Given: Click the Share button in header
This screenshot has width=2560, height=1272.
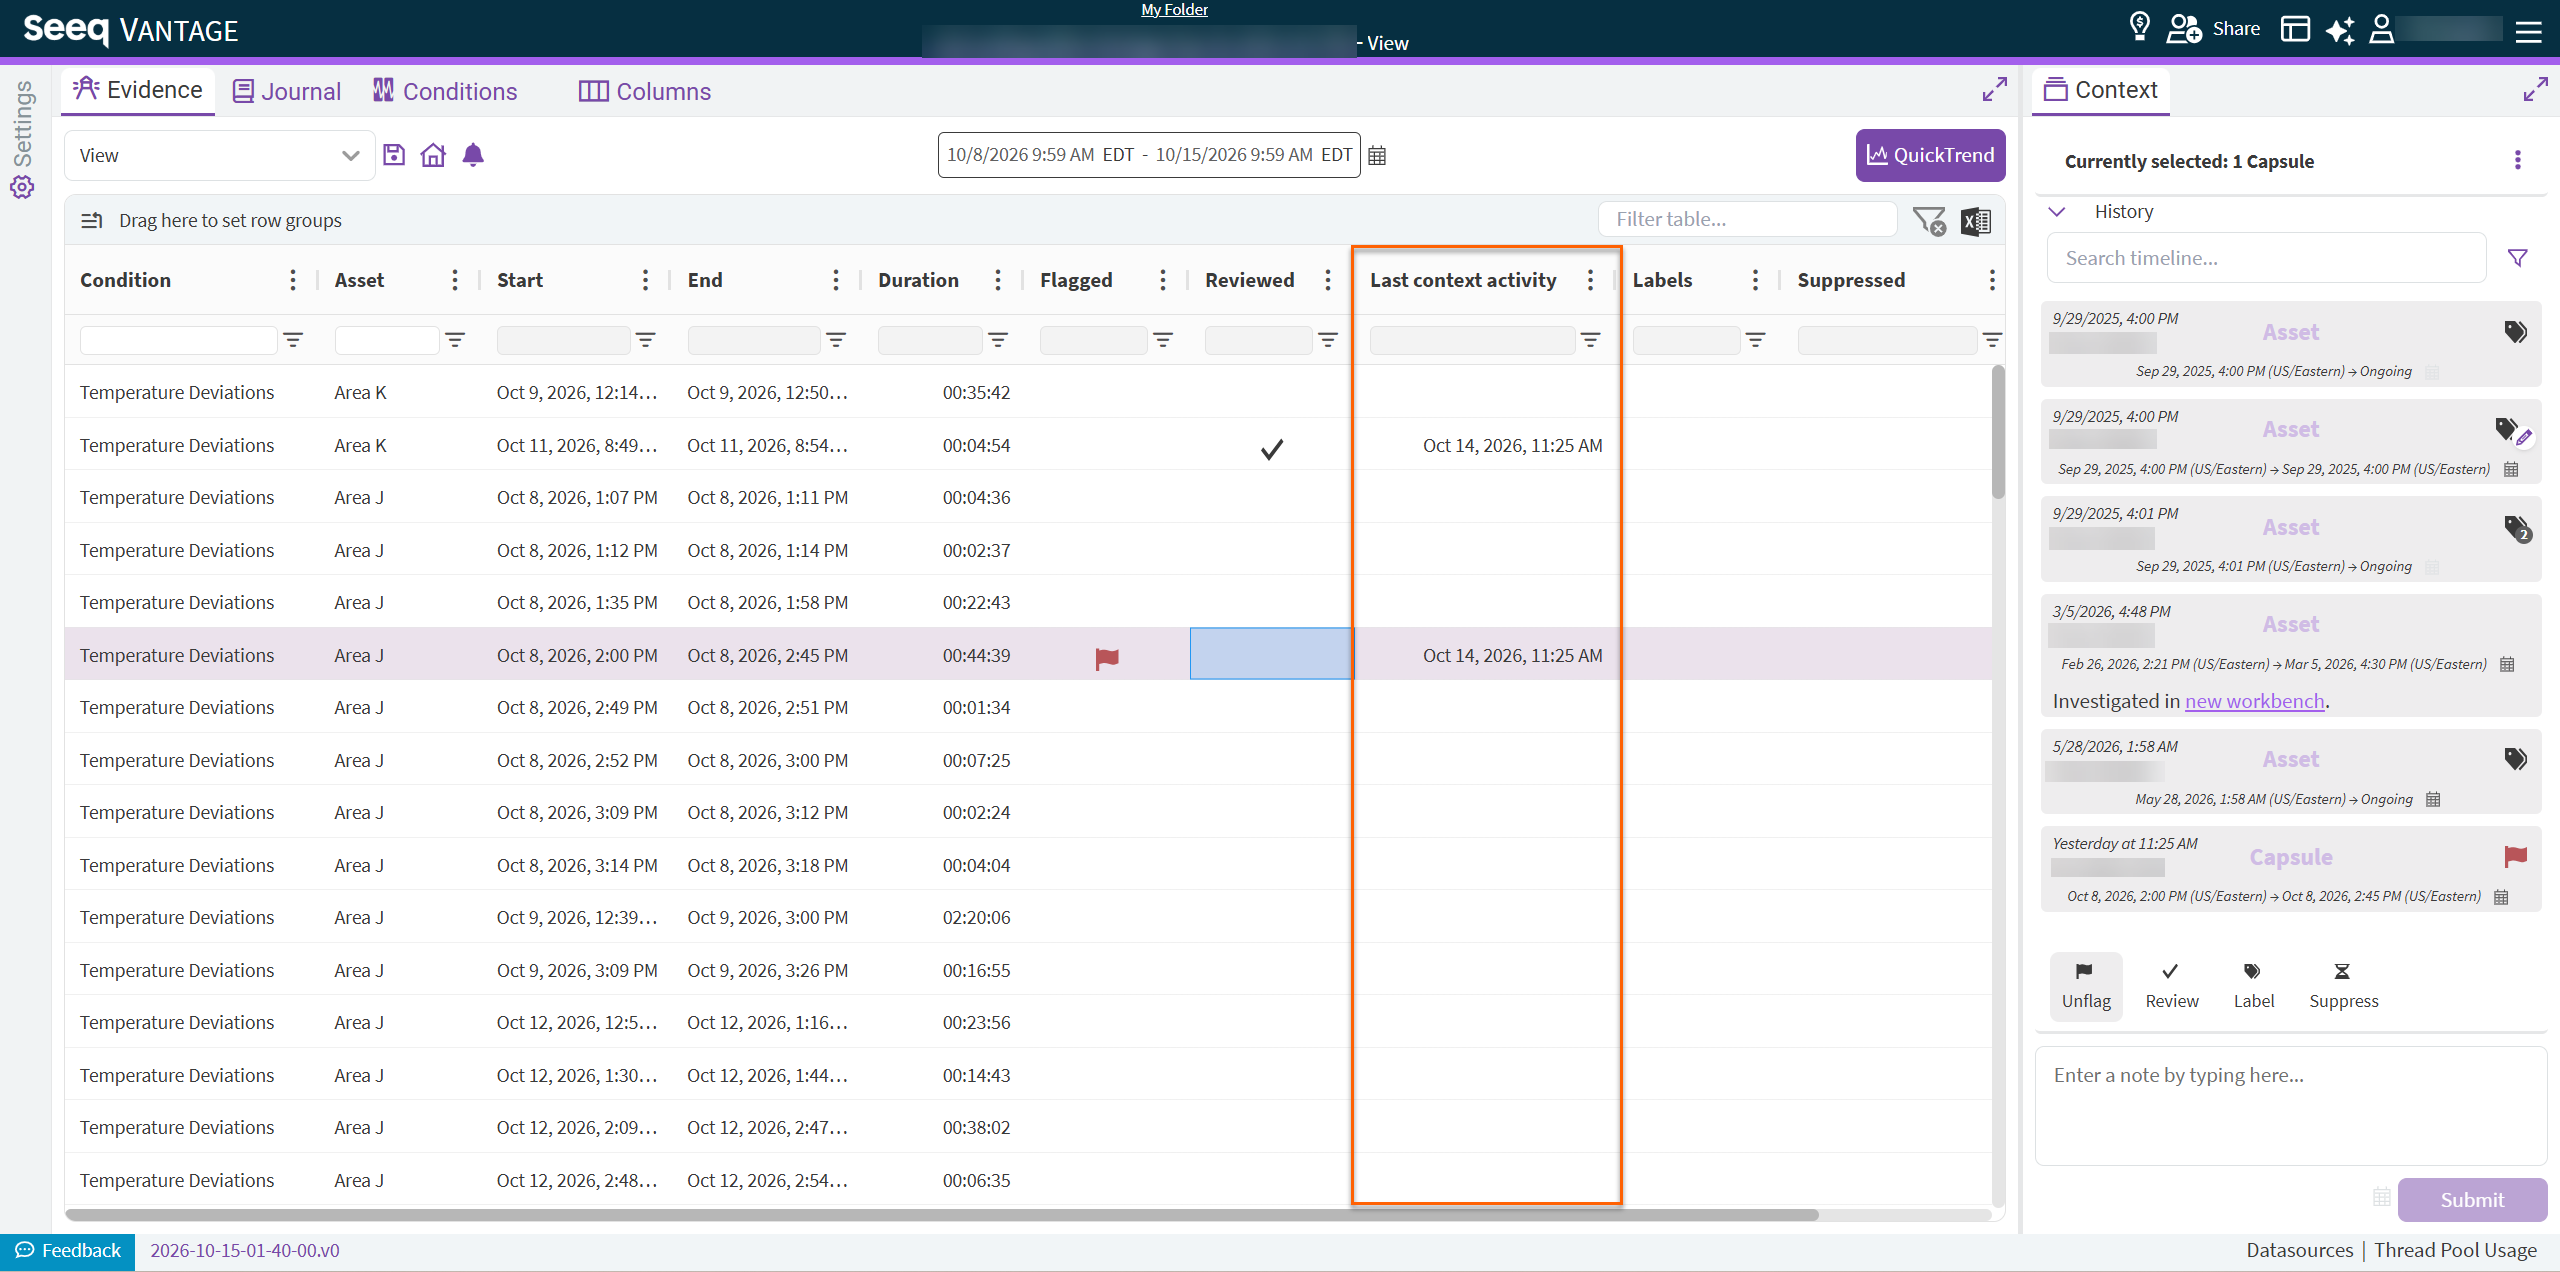Looking at the screenshot, I should [2213, 29].
